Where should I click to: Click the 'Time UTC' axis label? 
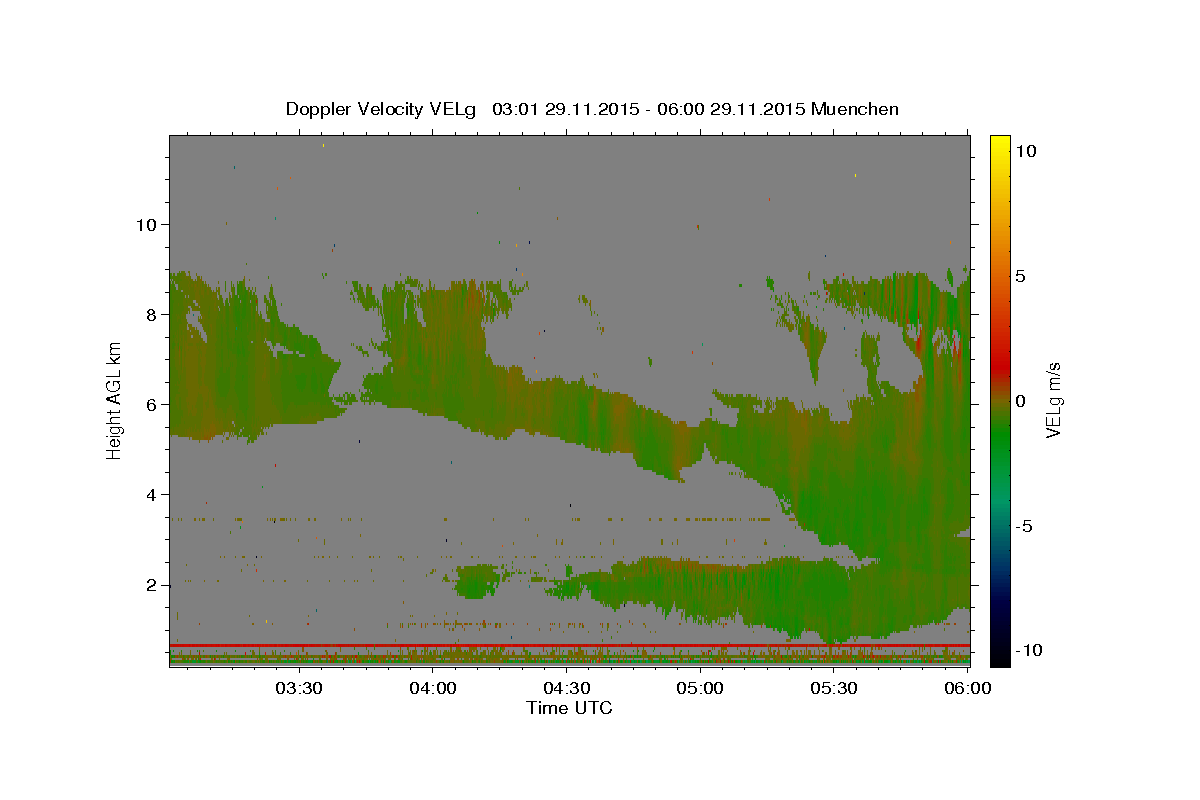[x=569, y=708]
